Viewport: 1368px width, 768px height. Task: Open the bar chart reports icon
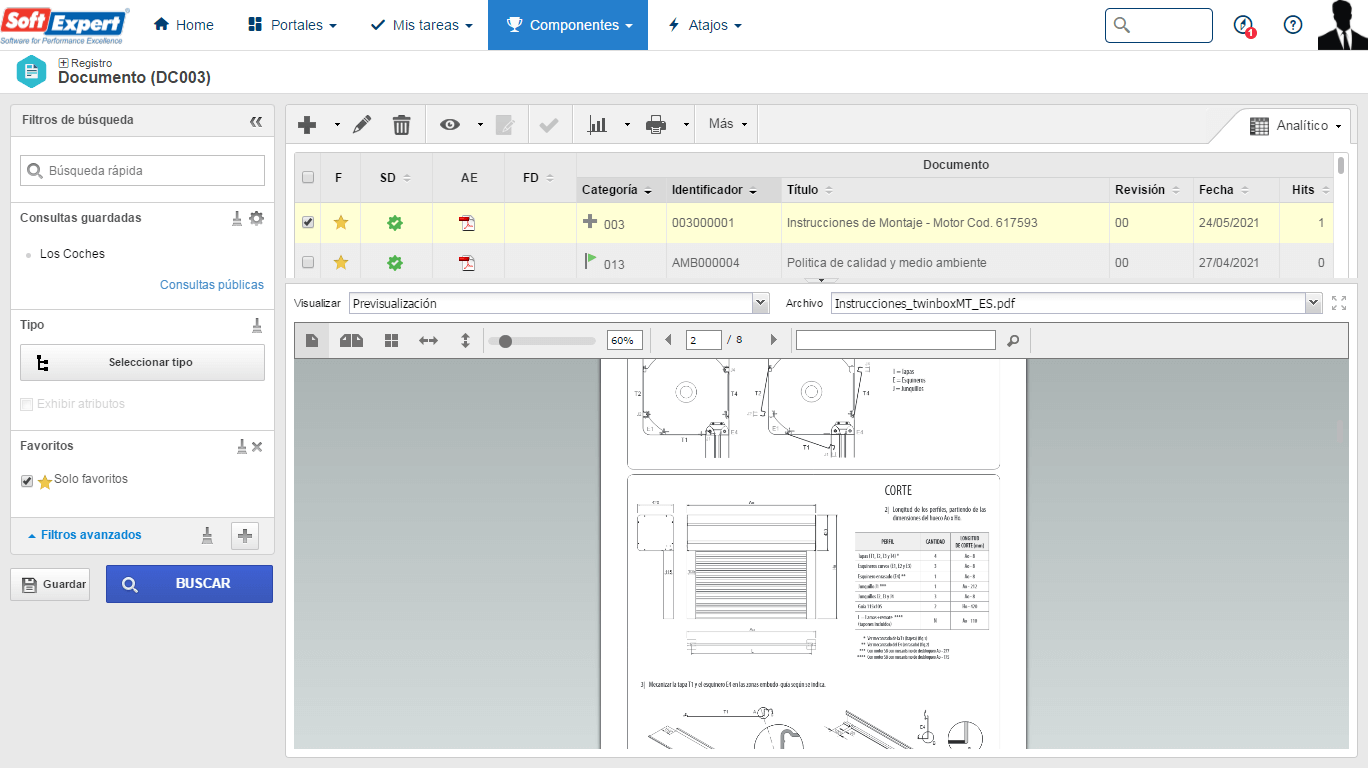(x=598, y=125)
